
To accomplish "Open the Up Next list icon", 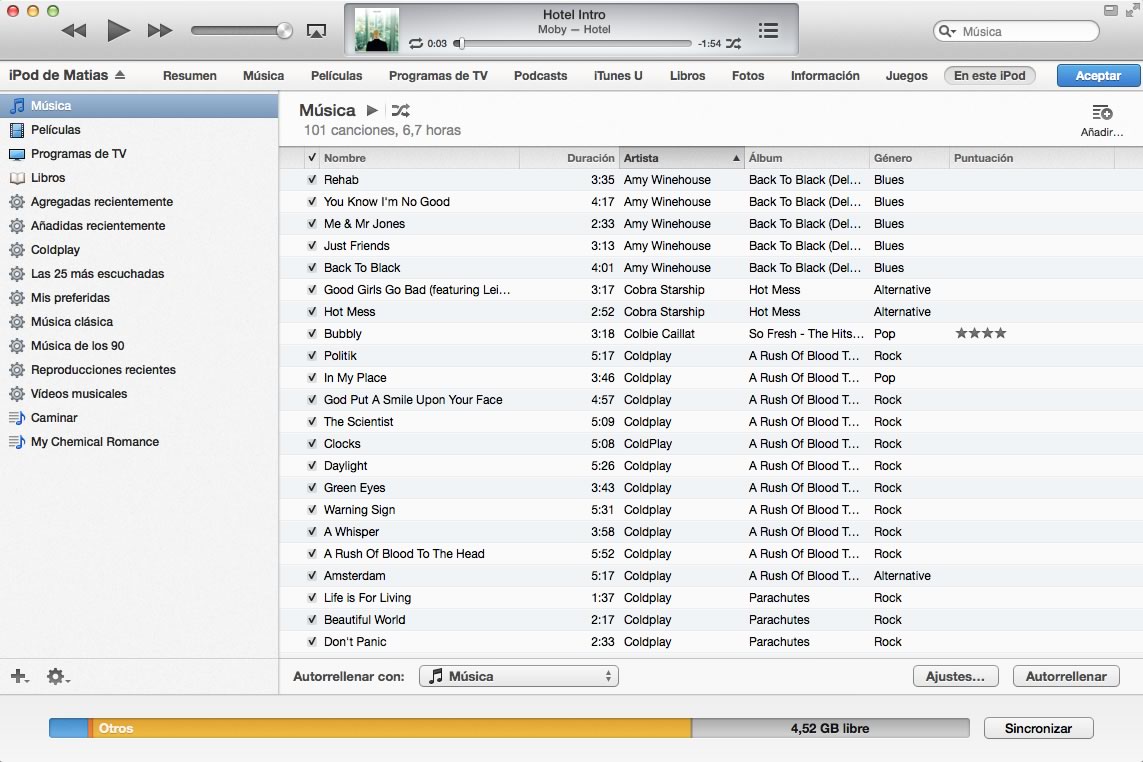I will (x=768, y=31).
